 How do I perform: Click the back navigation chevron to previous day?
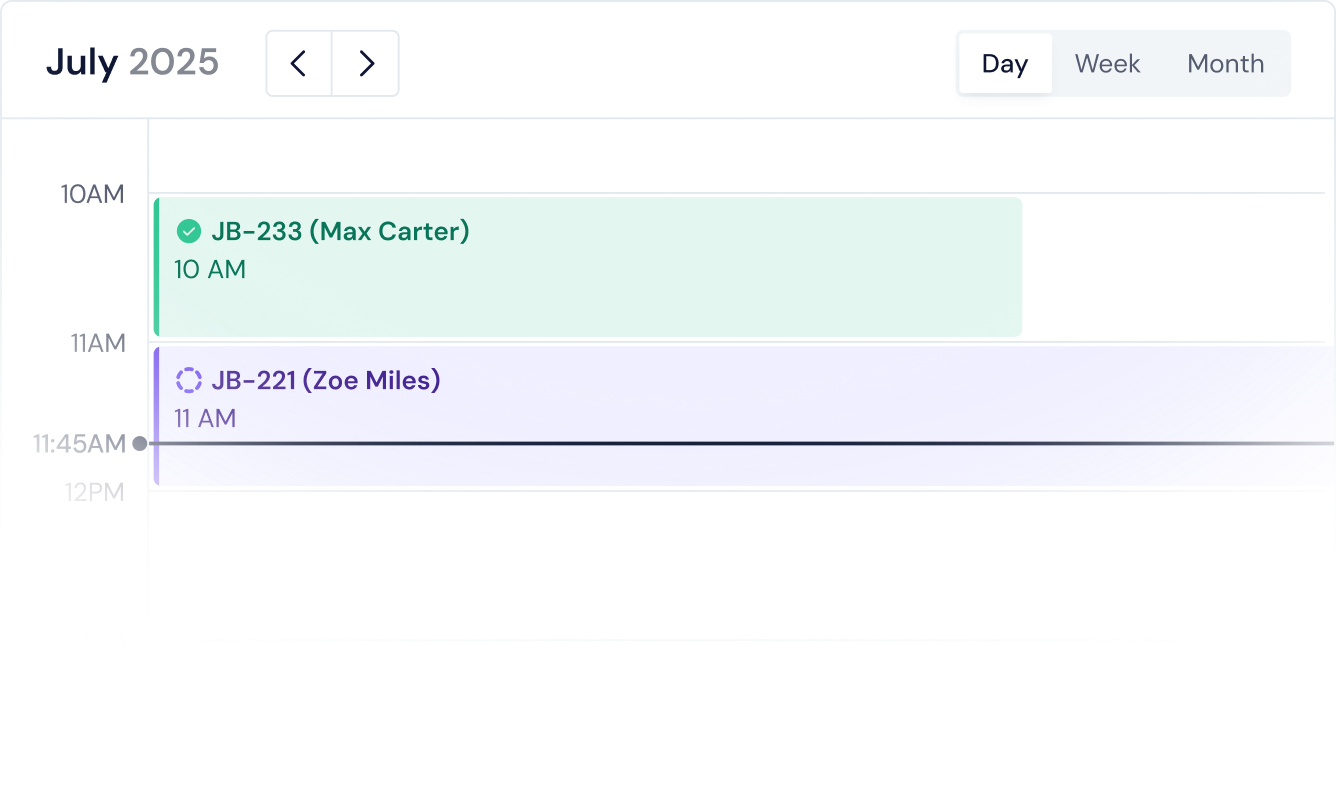pos(298,62)
